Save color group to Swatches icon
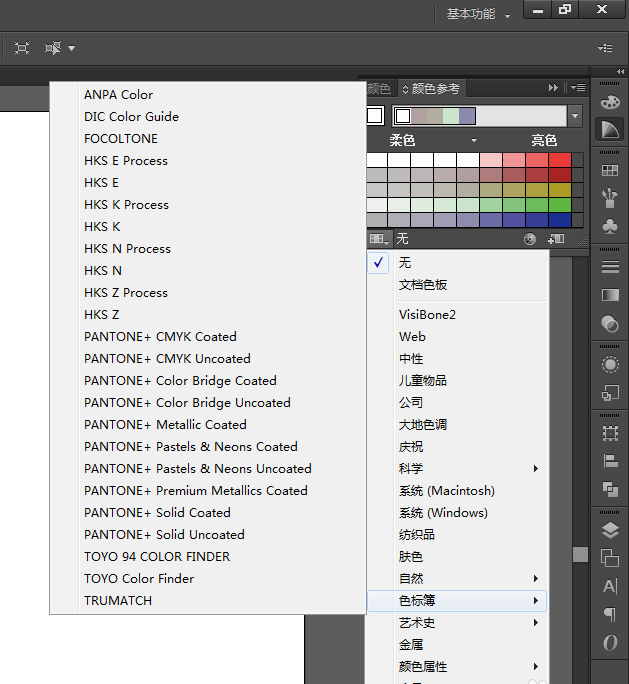Image resolution: width=629 pixels, height=684 pixels. click(x=556, y=239)
